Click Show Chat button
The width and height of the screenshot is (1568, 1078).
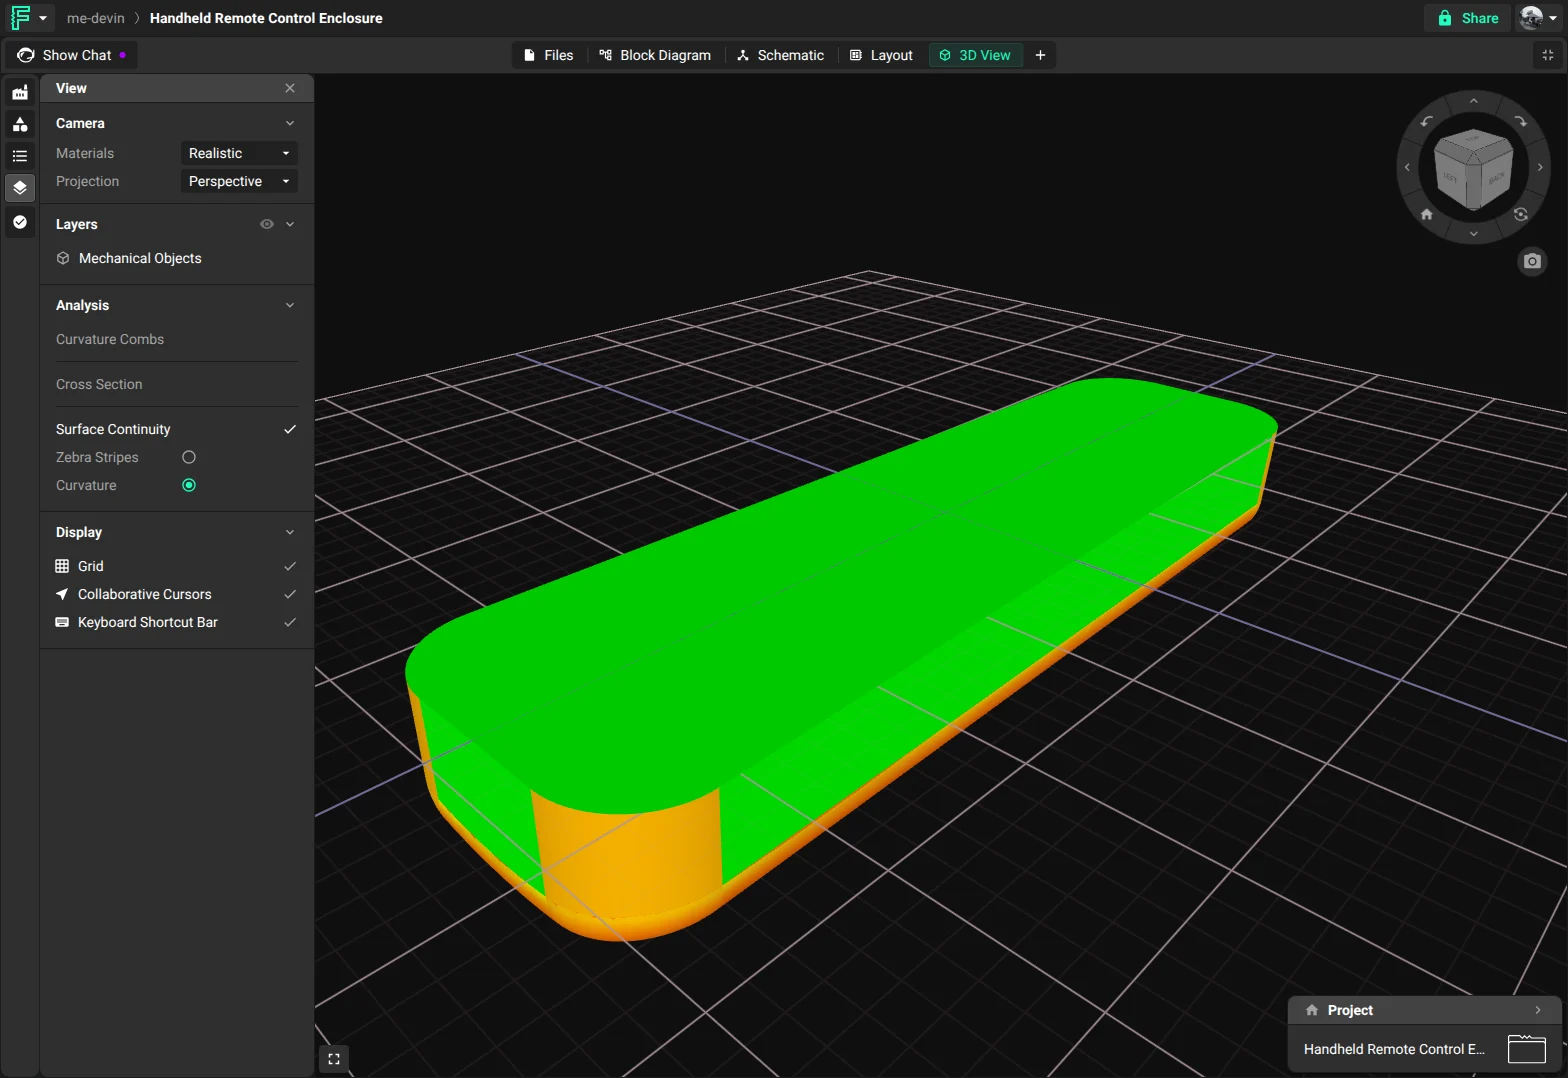click(x=71, y=55)
